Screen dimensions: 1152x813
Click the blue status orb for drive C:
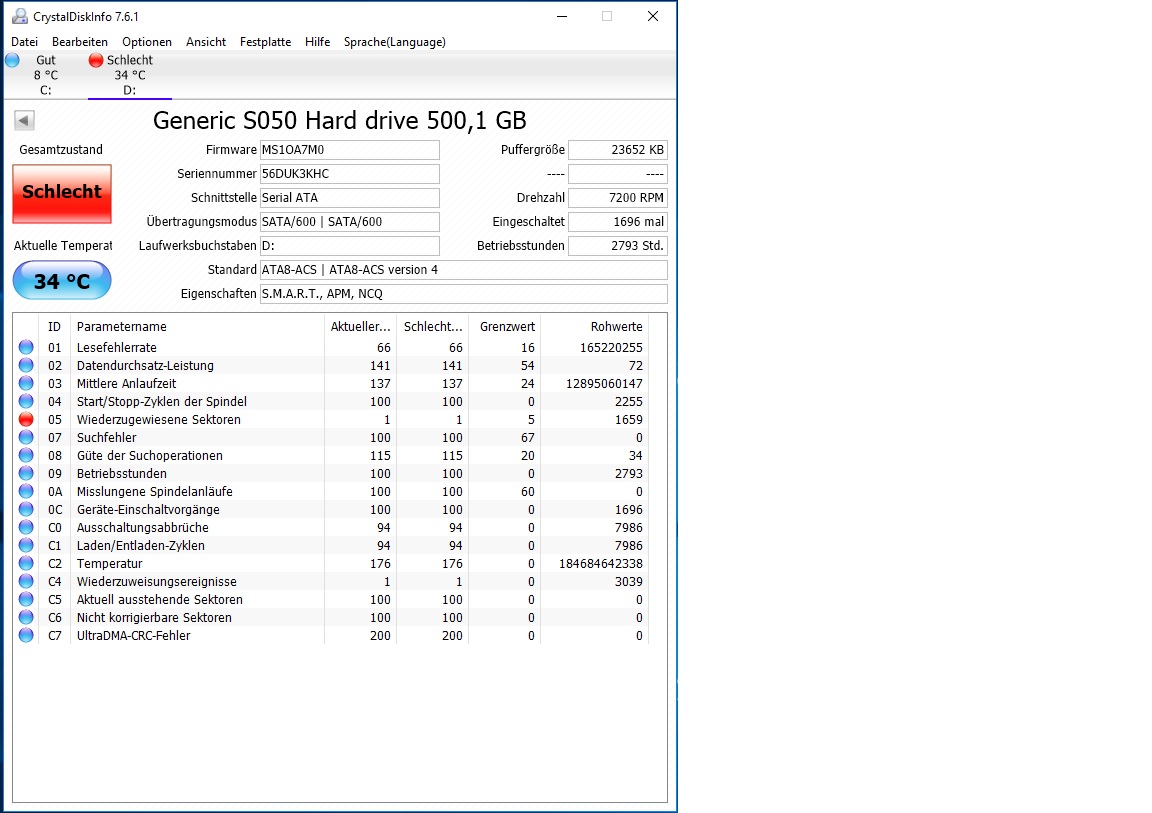[12, 60]
